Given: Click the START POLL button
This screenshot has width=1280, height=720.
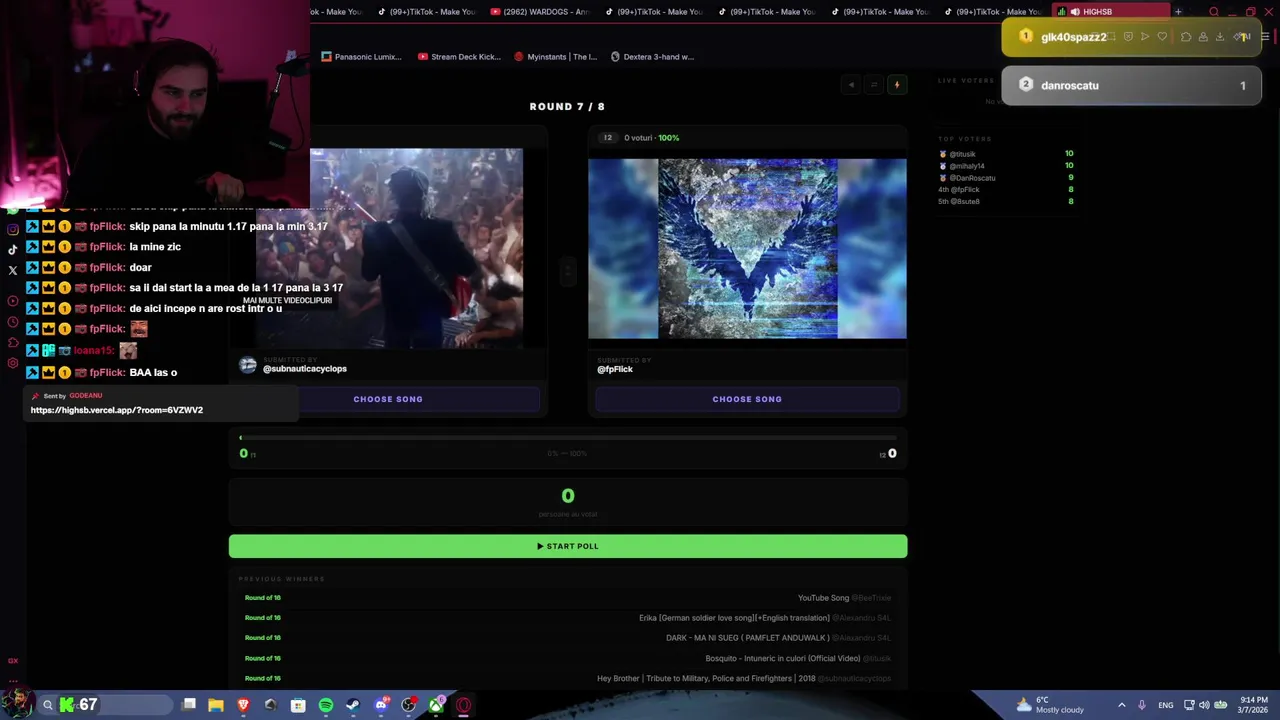Looking at the screenshot, I should coord(568,546).
